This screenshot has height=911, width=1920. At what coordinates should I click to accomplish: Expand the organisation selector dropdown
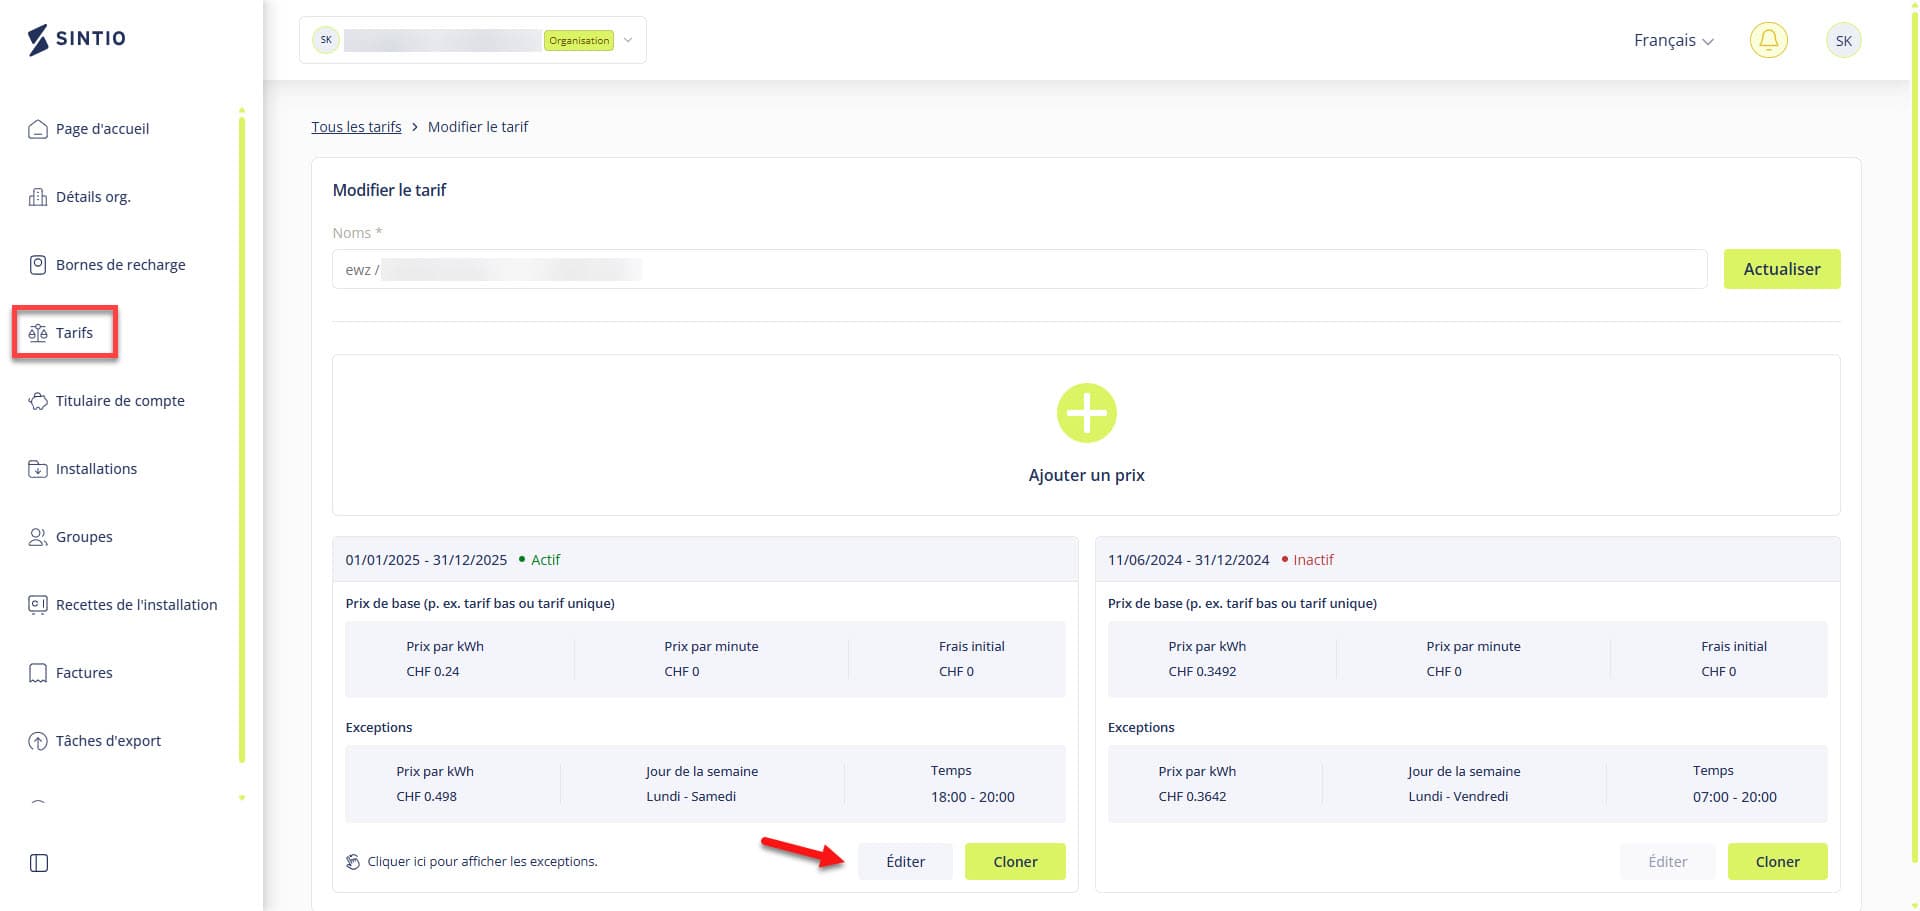(628, 41)
